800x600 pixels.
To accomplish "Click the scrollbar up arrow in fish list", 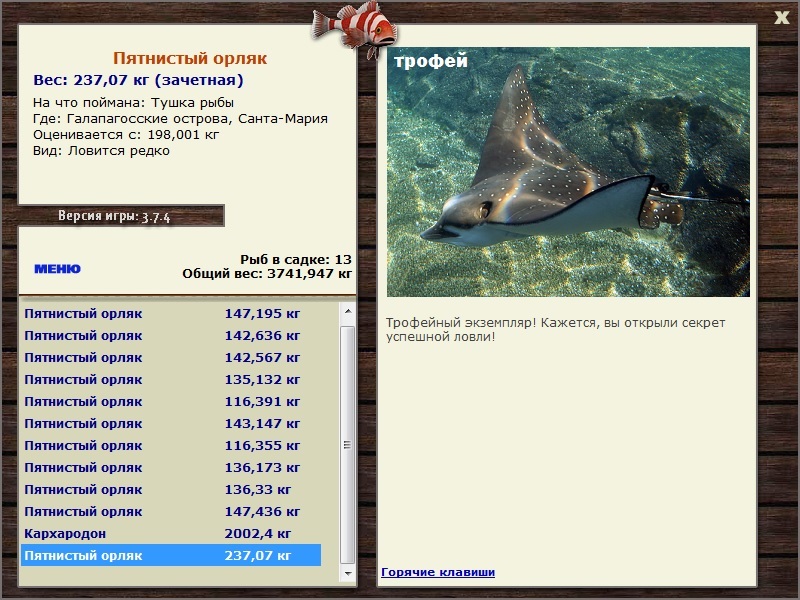I will [x=347, y=311].
